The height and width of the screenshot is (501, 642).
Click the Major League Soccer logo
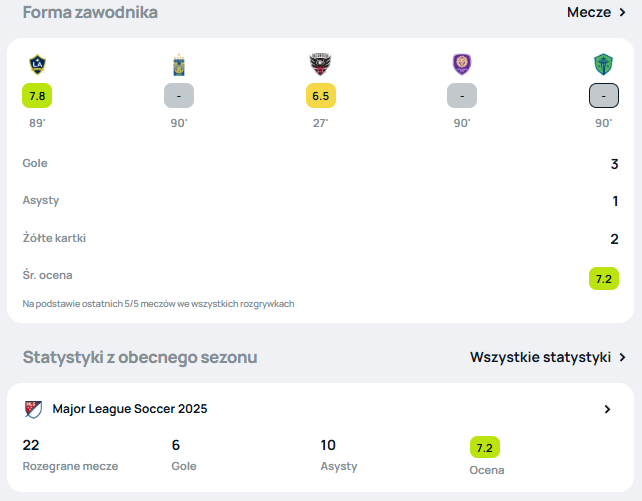(33, 409)
